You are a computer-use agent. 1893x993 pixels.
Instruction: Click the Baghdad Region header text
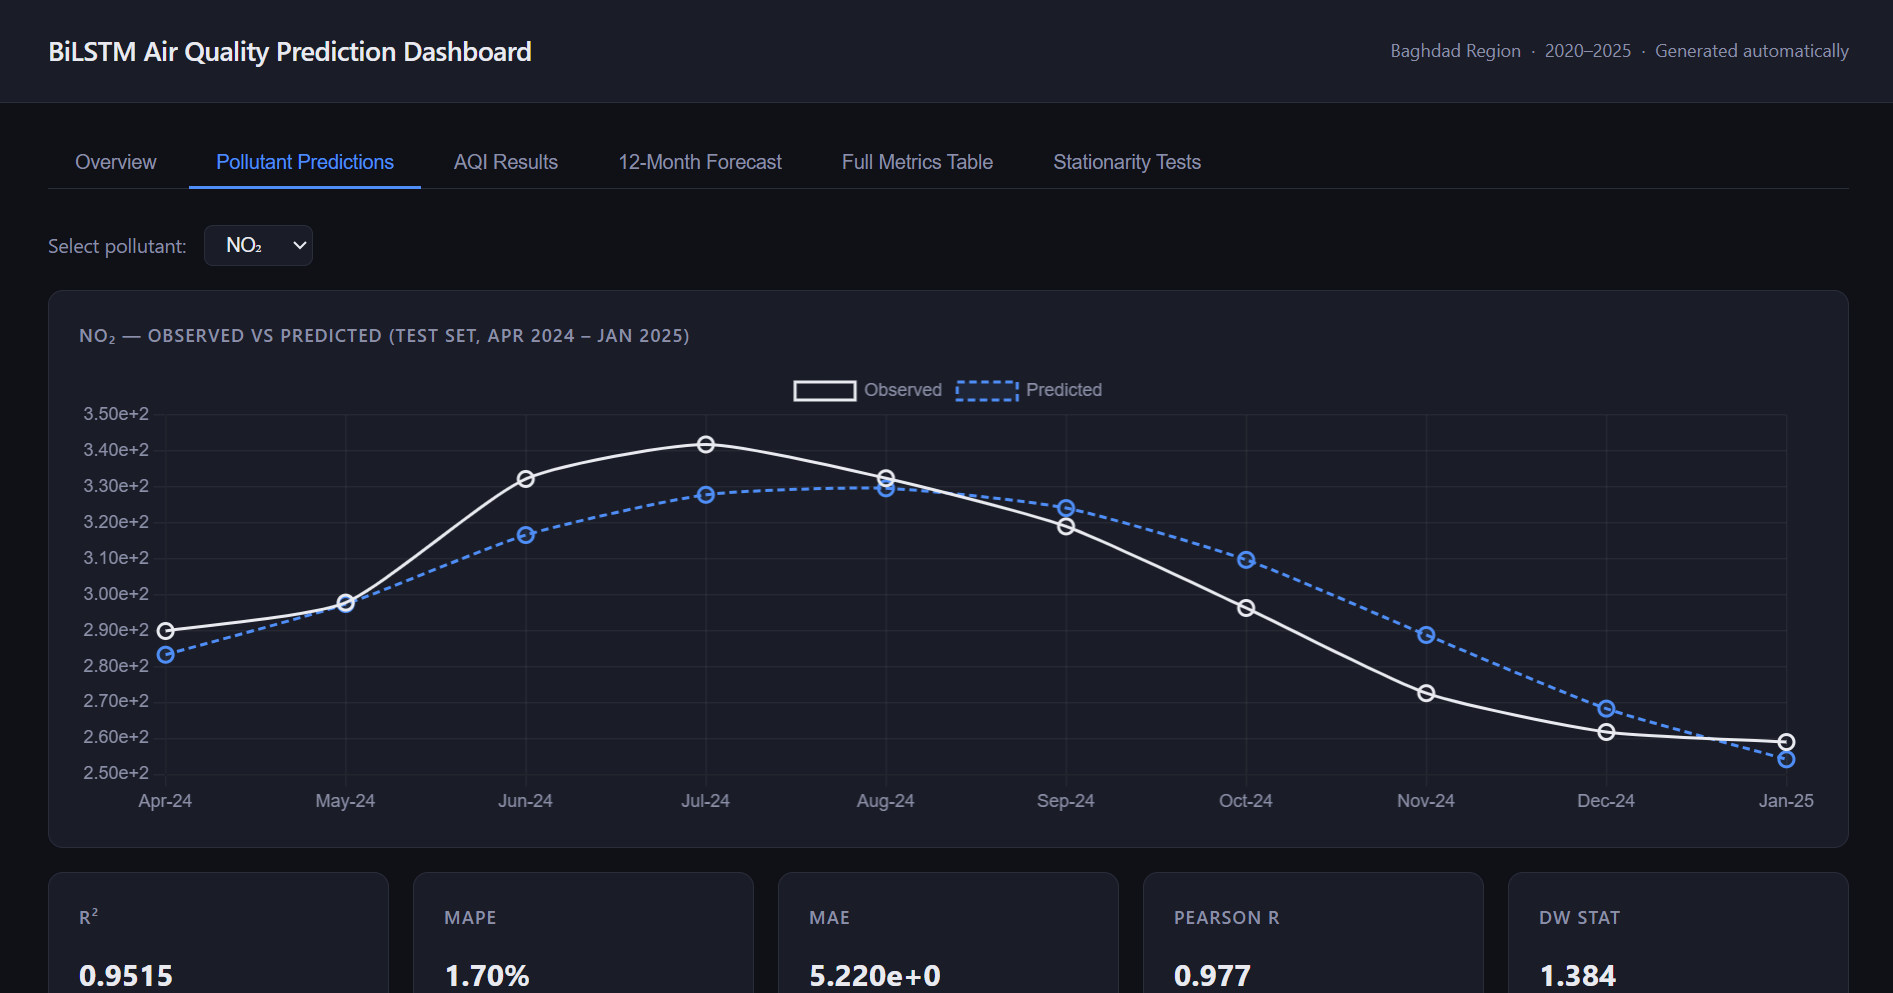1455,51
